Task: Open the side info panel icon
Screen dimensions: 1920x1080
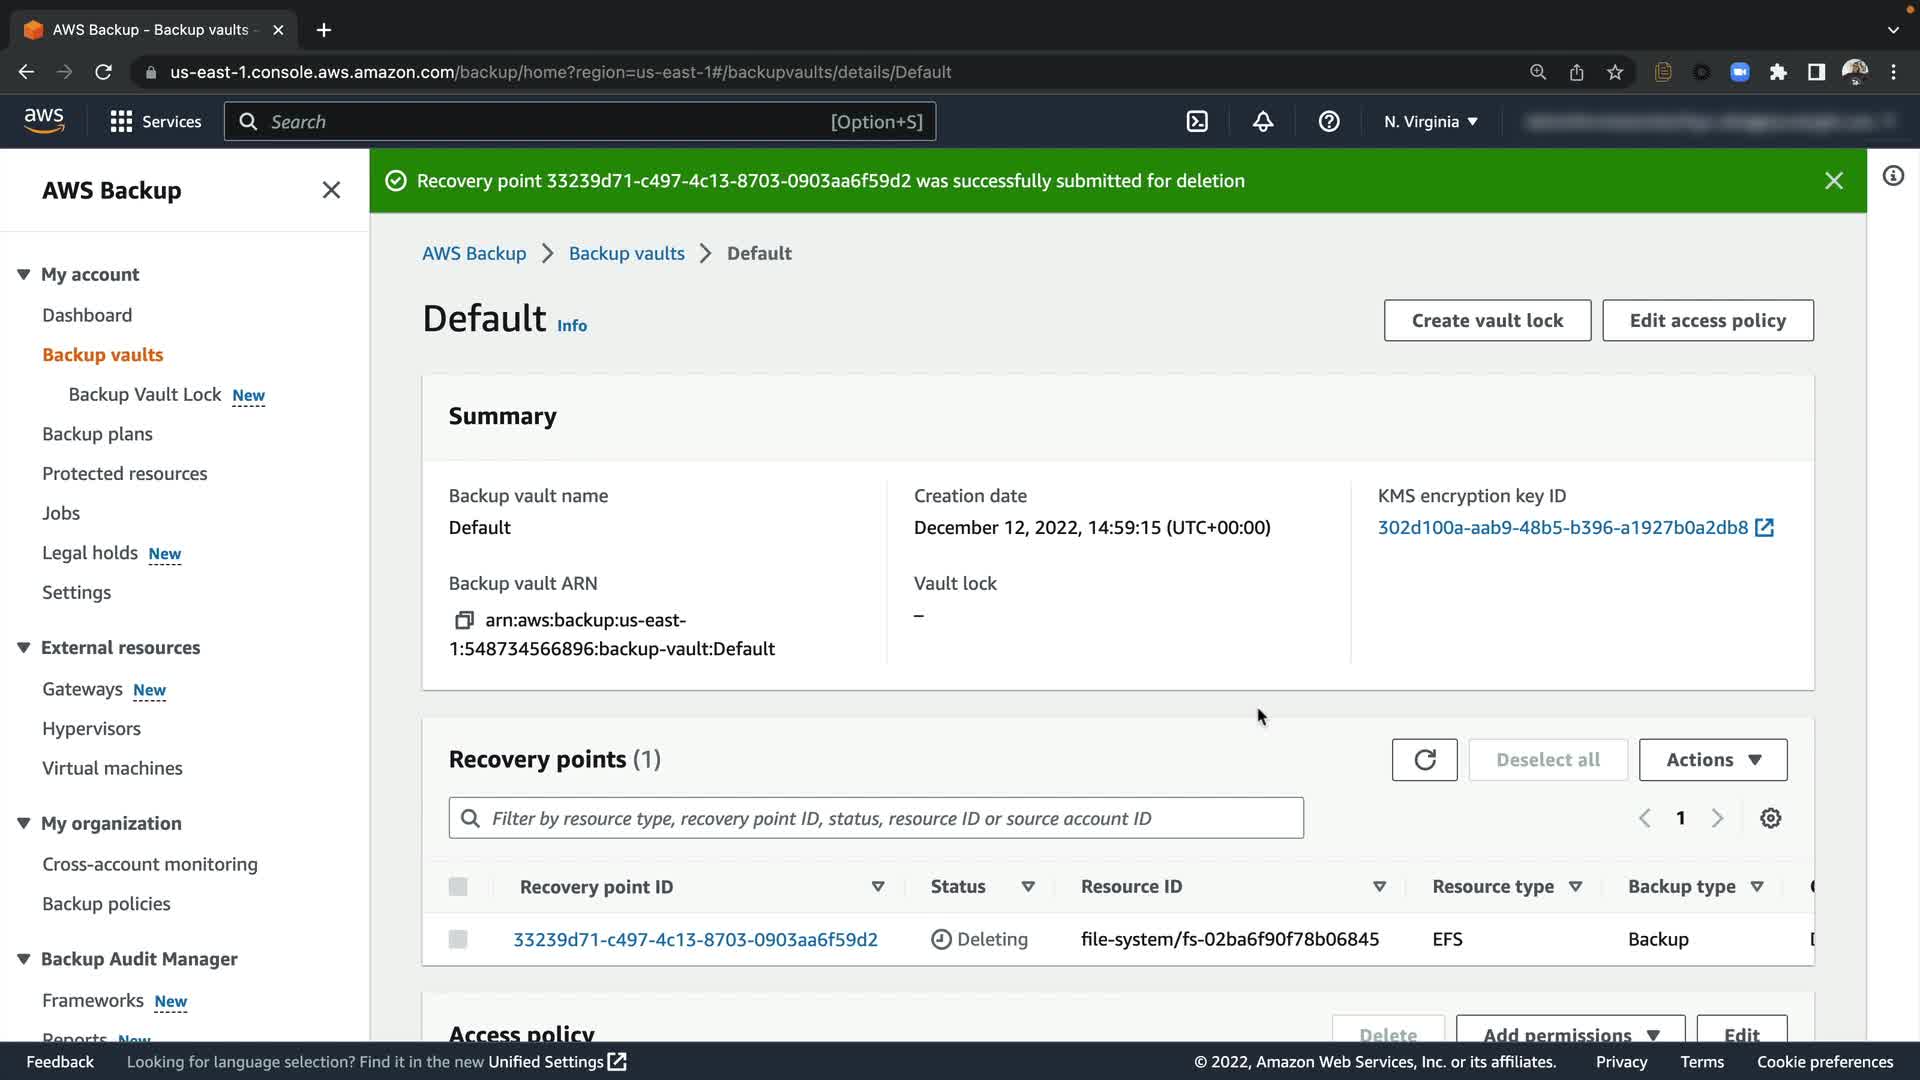Action: 1892,177
